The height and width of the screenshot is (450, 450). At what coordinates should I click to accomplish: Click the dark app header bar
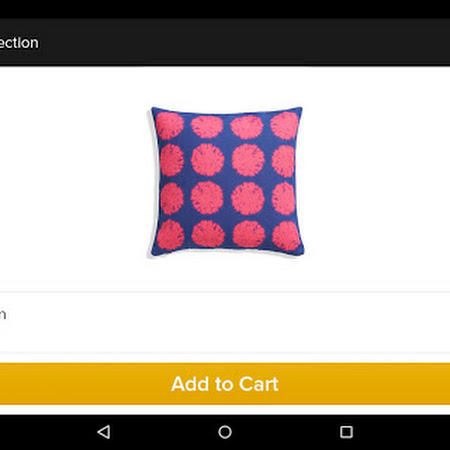pyautogui.click(x=225, y=42)
